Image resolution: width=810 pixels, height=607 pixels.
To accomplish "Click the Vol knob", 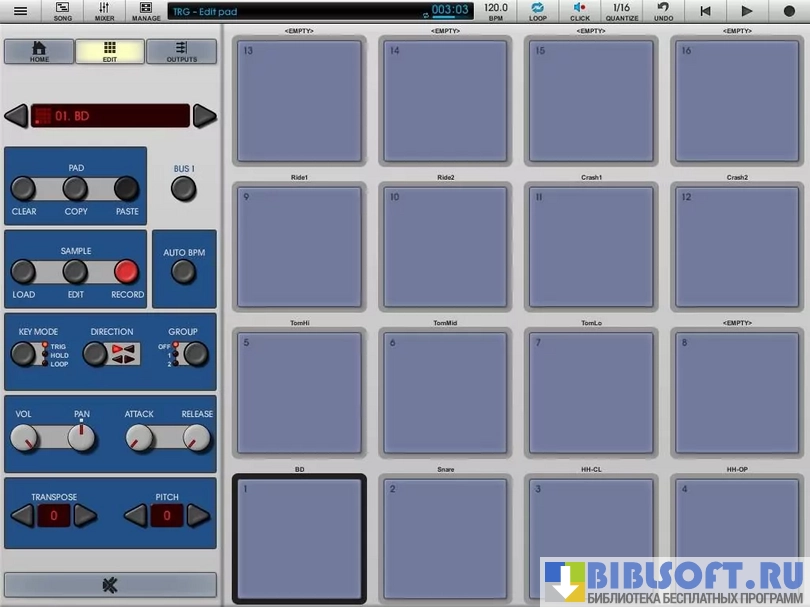I will pos(24,437).
